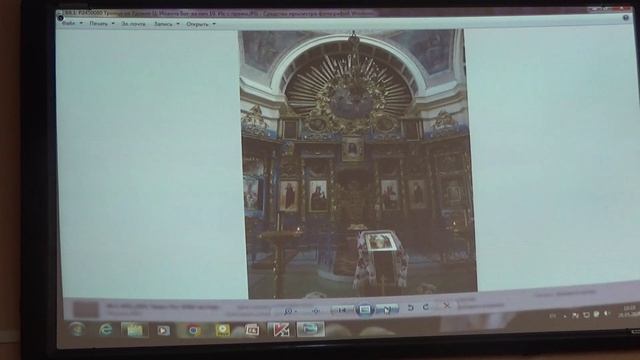Go to the previous photo
This screenshot has height=360, width=640.
[x=342, y=310]
